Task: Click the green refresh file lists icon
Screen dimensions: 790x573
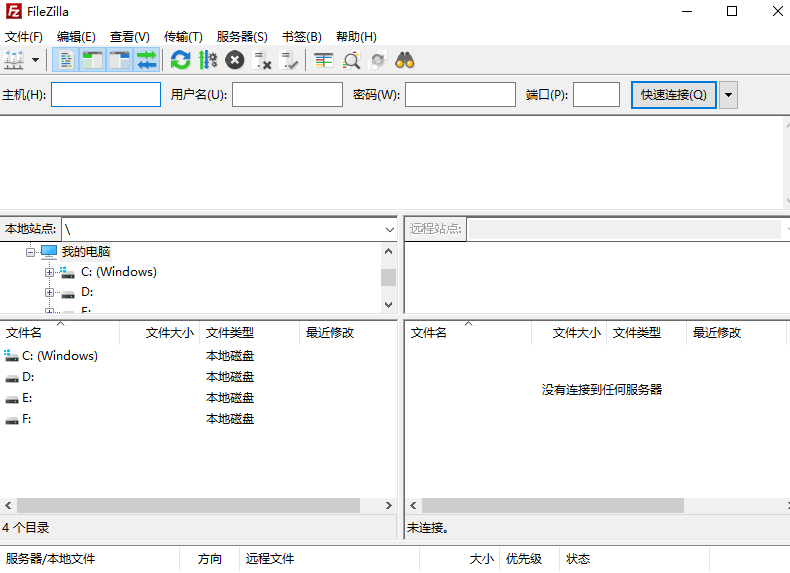Action: (180, 60)
